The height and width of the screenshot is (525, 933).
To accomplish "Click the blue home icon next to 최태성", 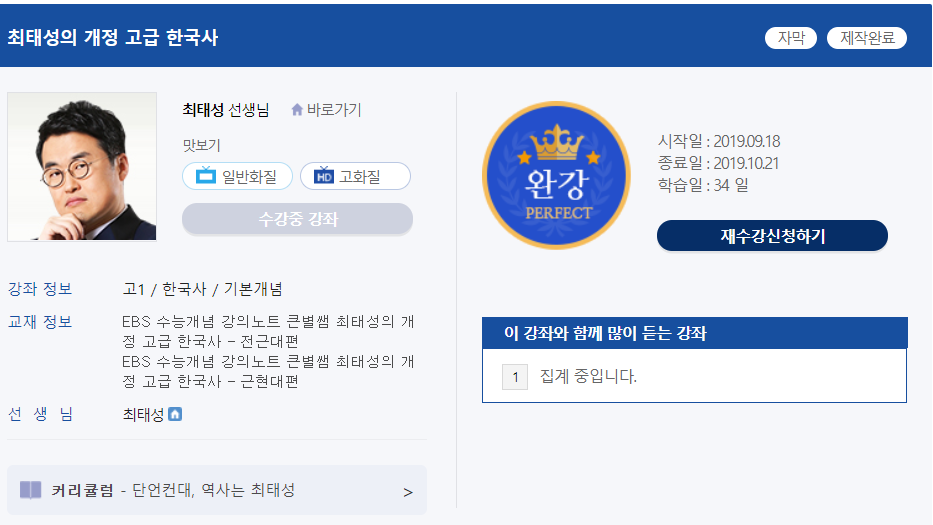I will tap(175, 414).
